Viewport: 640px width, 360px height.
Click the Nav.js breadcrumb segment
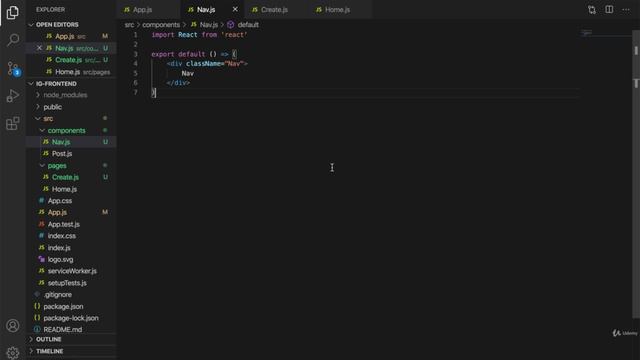(204, 25)
